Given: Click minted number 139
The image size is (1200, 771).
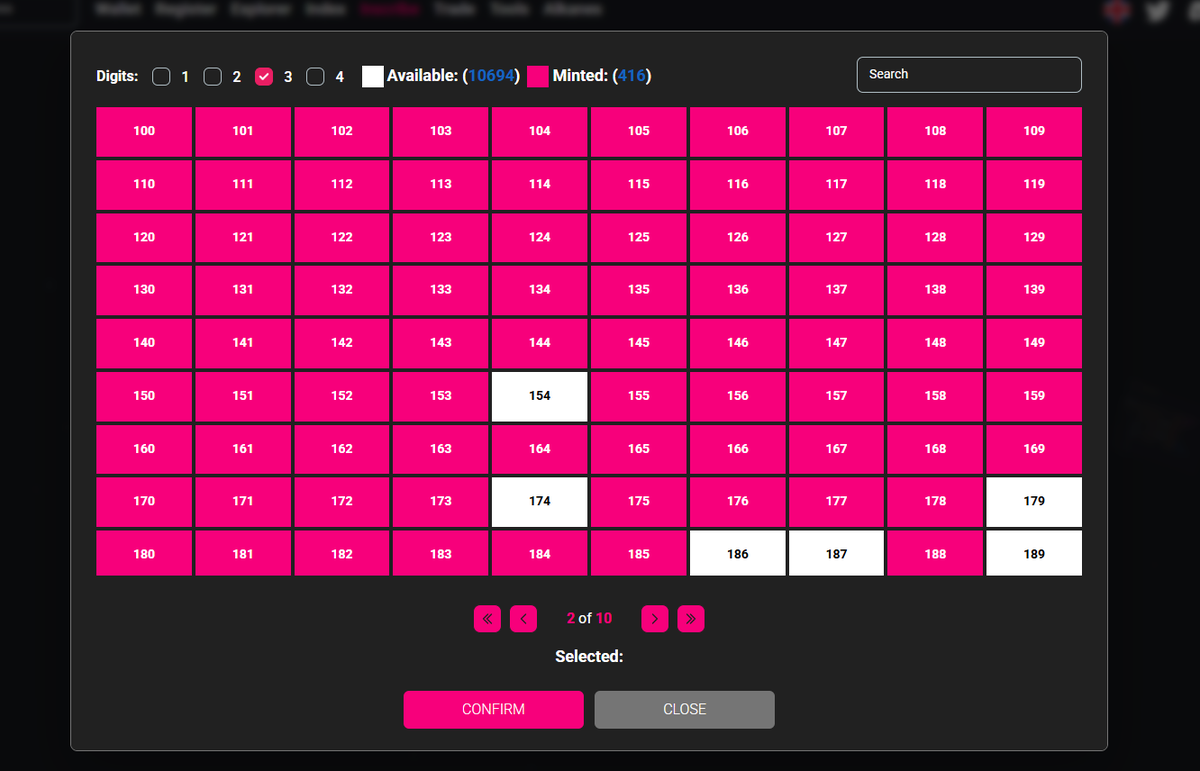Looking at the screenshot, I should (x=1034, y=289).
